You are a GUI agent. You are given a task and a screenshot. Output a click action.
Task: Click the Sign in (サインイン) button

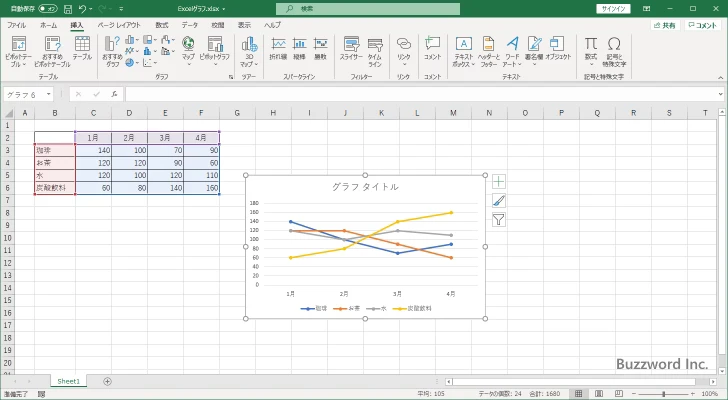coord(613,9)
